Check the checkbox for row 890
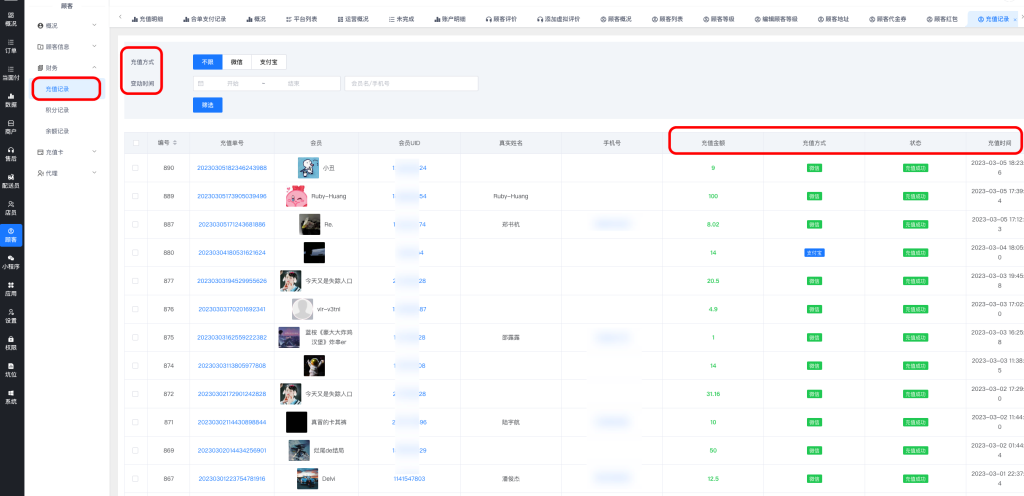Image resolution: width=1024 pixels, height=496 pixels. (136, 168)
